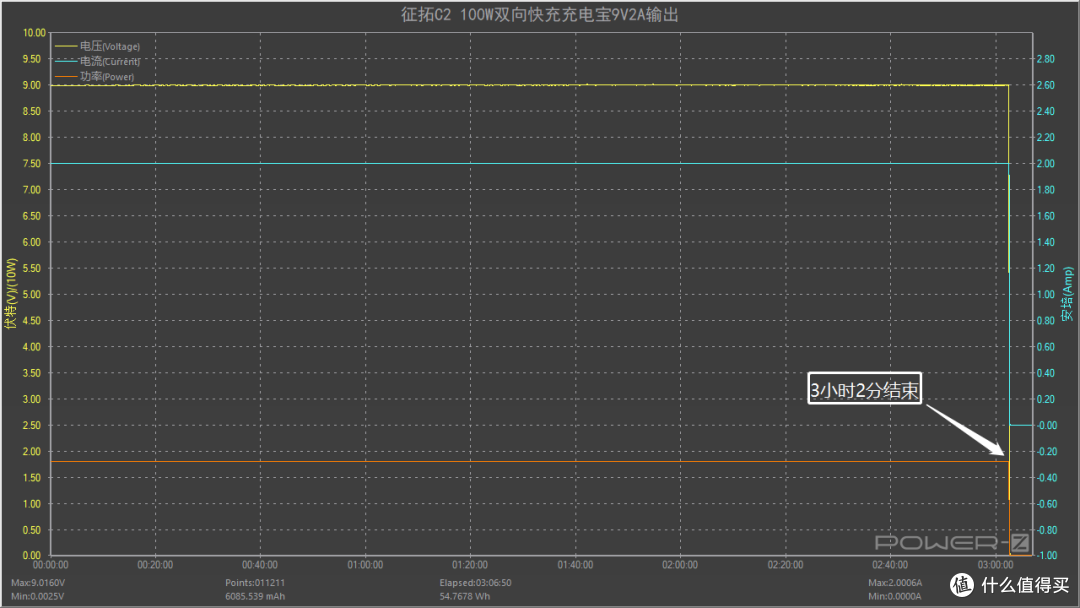The height and width of the screenshot is (608, 1080).
Task: Click the 2.80 tick on the current axis
Action: coord(1046,59)
